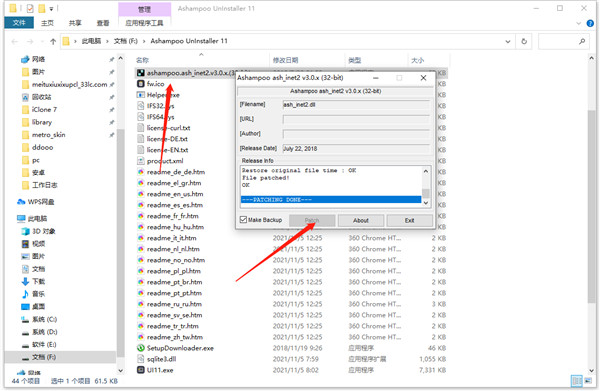The width and height of the screenshot is (600, 391).
Task: Toggle the Make Backup checkbox
Action: tap(243, 220)
